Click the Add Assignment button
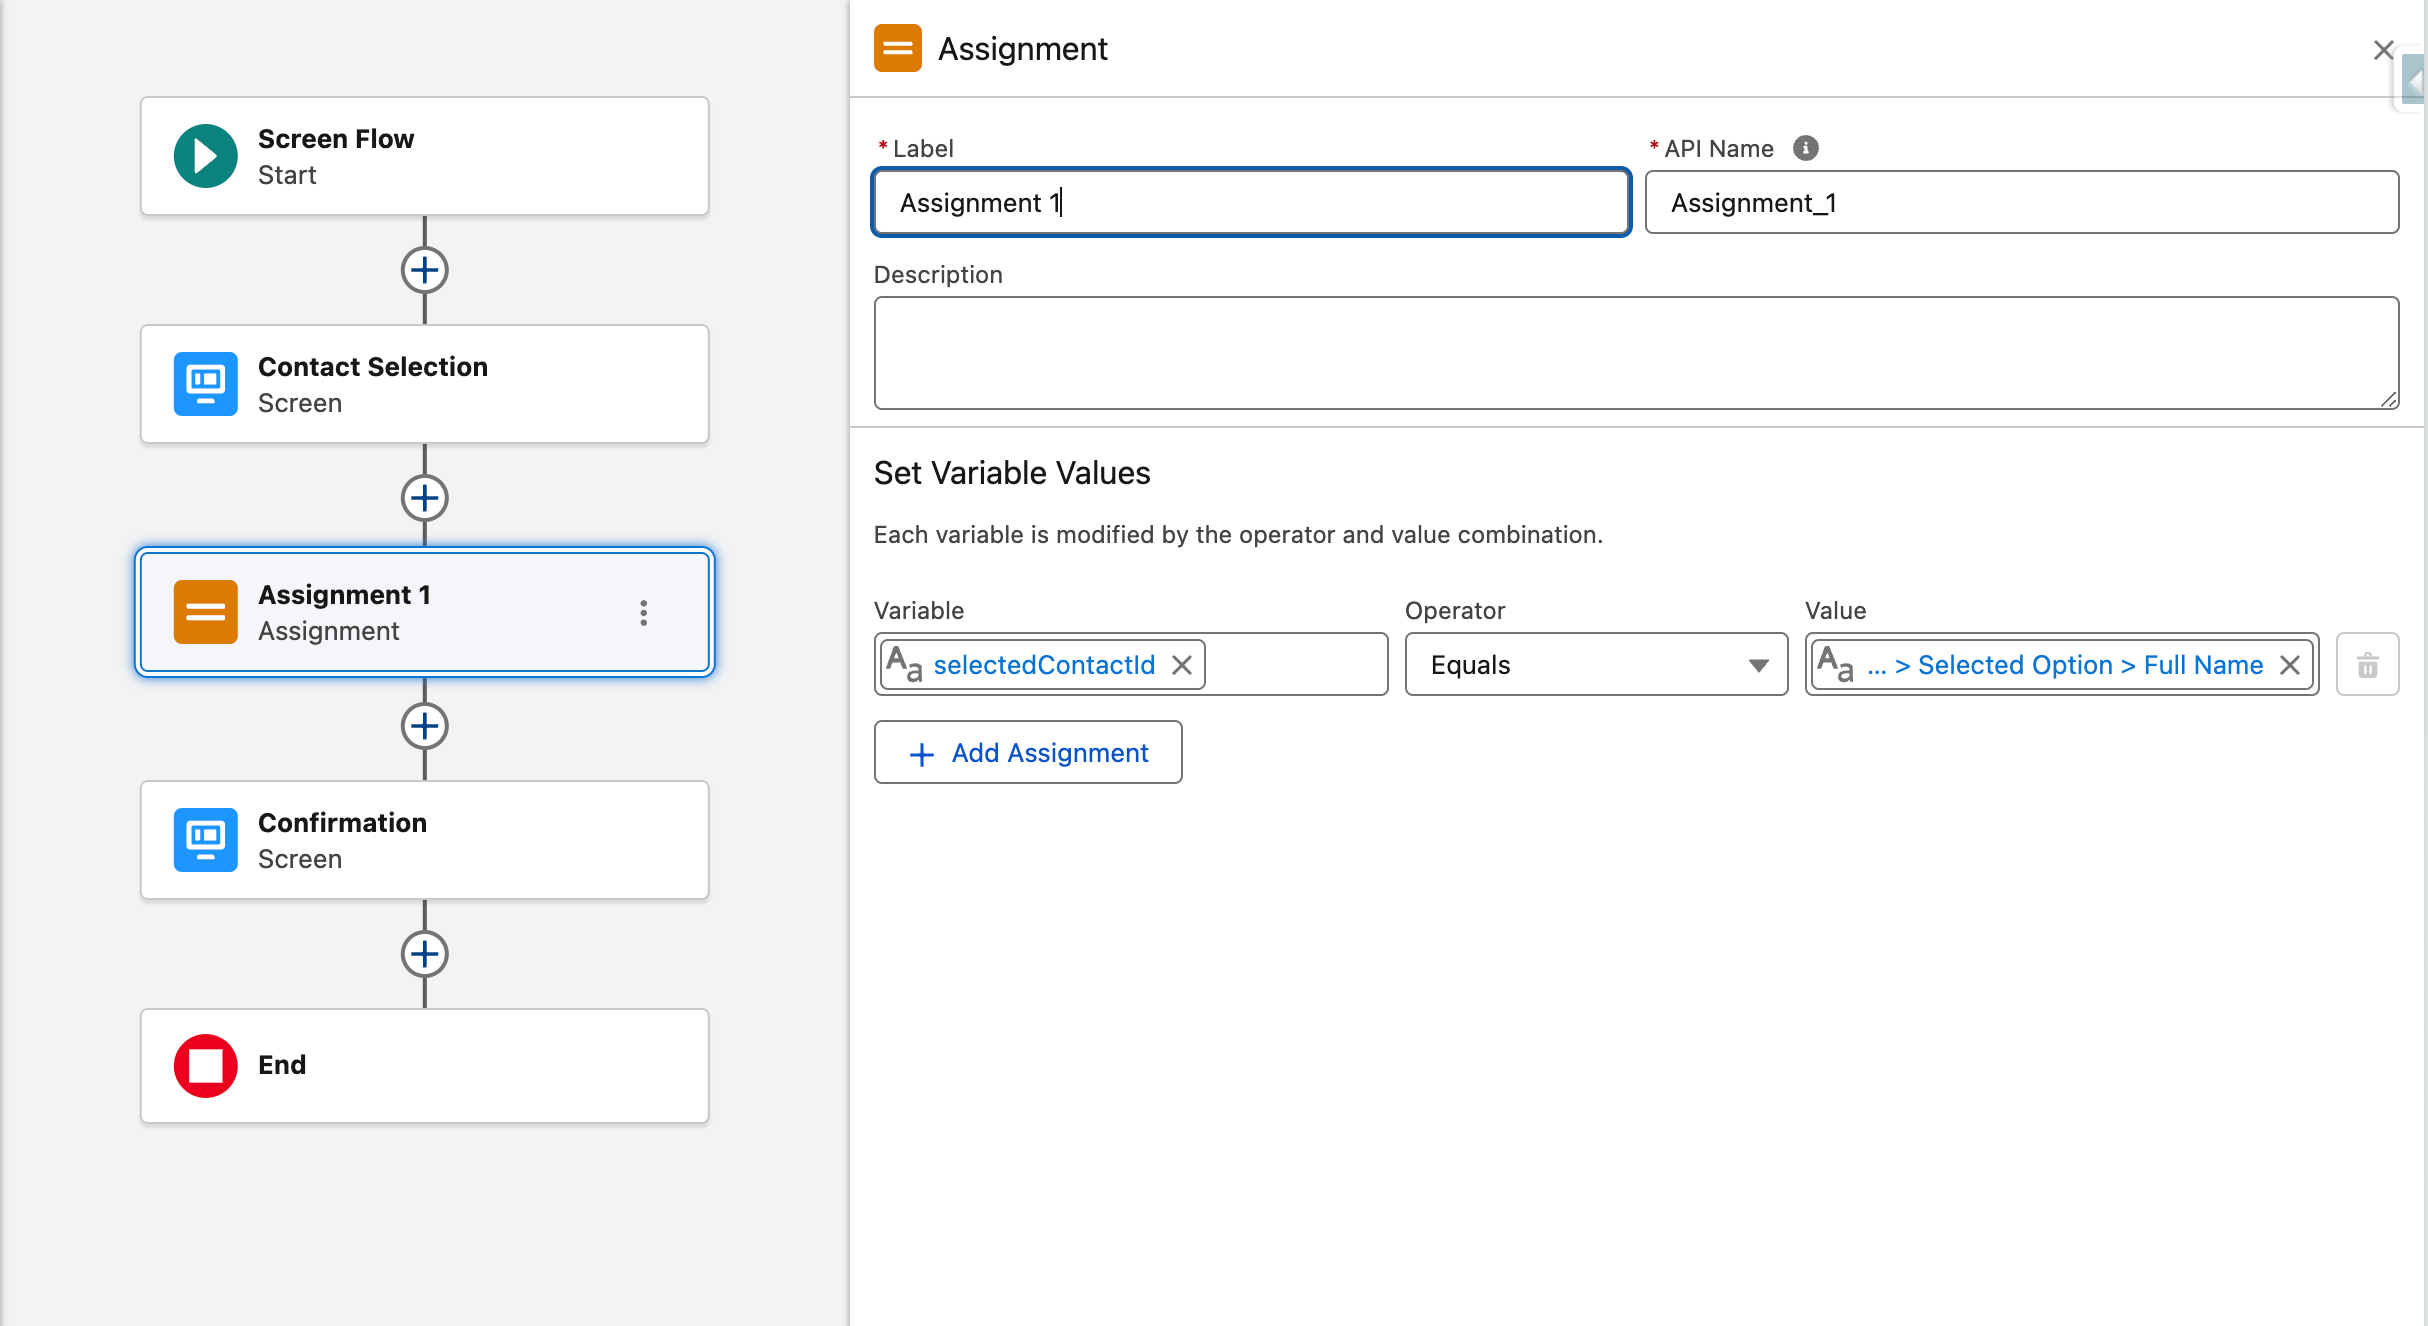The height and width of the screenshot is (1326, 2428). click(x=1028, y=753)
